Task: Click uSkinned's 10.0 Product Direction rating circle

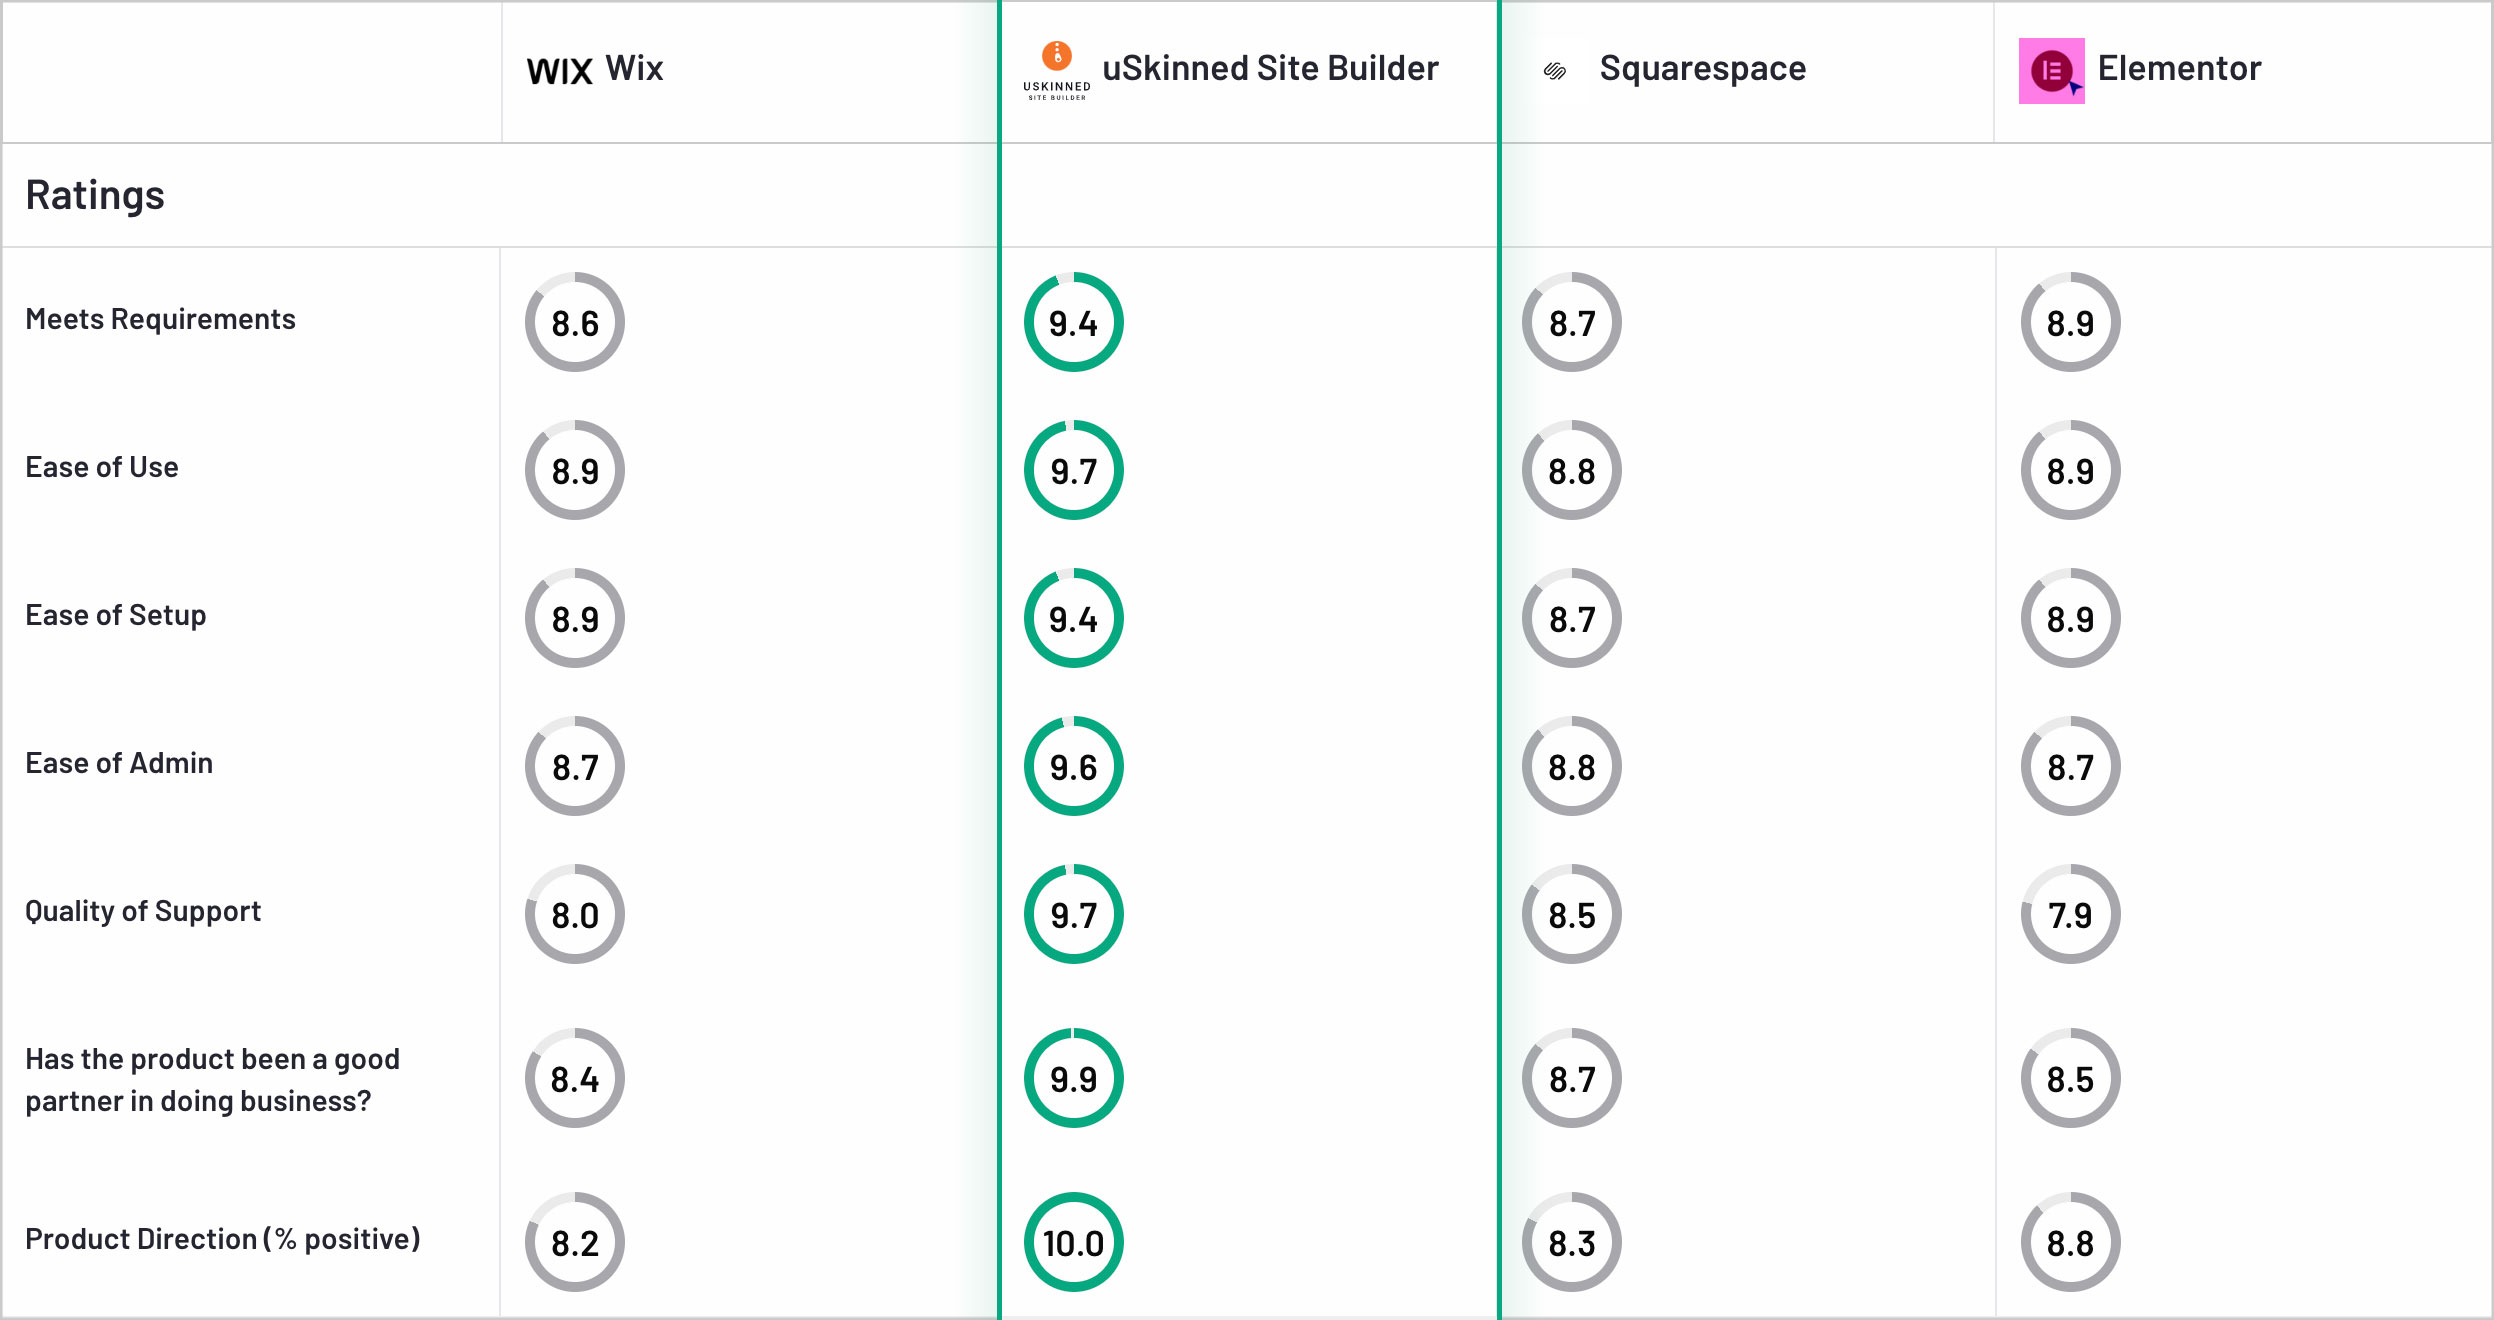Action: point(1073,1242)
